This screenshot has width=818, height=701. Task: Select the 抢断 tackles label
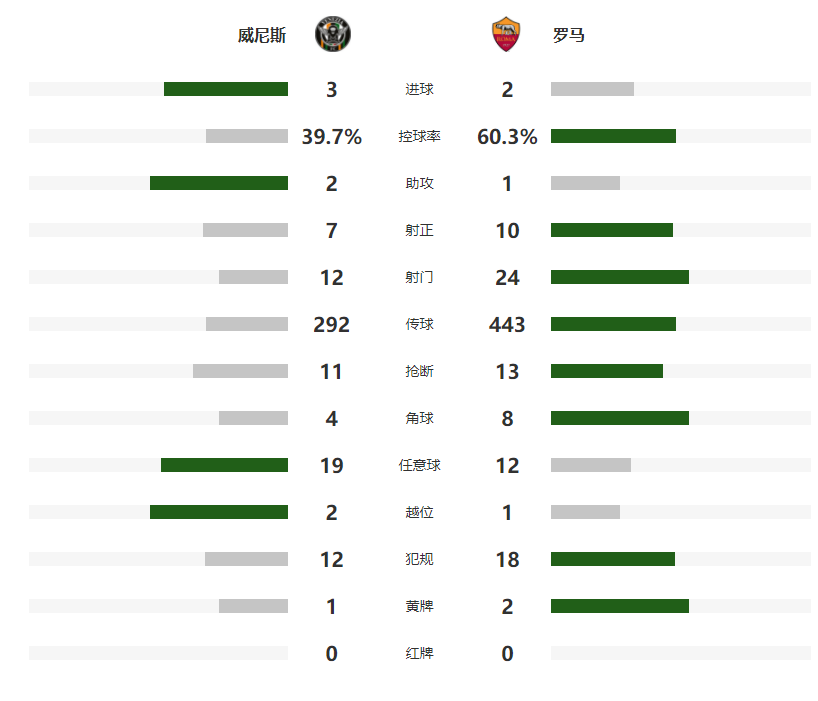(x=419, y=371)
